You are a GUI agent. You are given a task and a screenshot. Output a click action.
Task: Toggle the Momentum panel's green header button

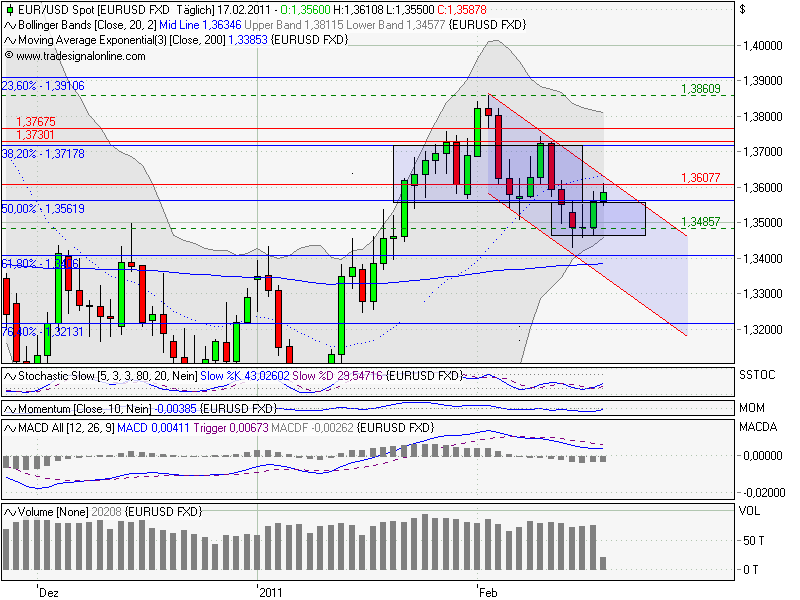(x=9, y=408)
